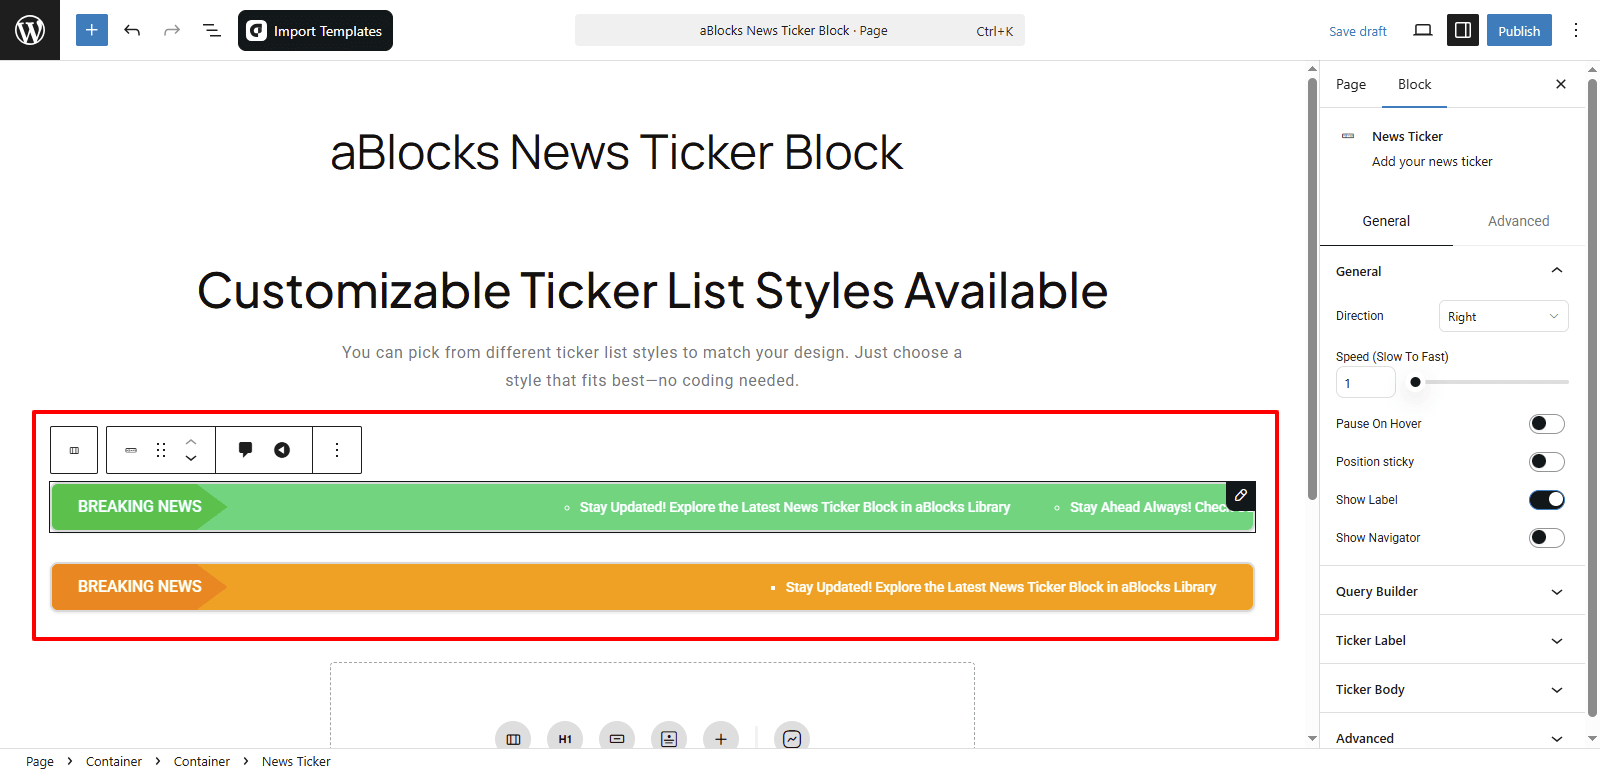Open the document overview list
Image resolution: width=1600 pixels, height=773 pixels.
click(x=212, y=30)
